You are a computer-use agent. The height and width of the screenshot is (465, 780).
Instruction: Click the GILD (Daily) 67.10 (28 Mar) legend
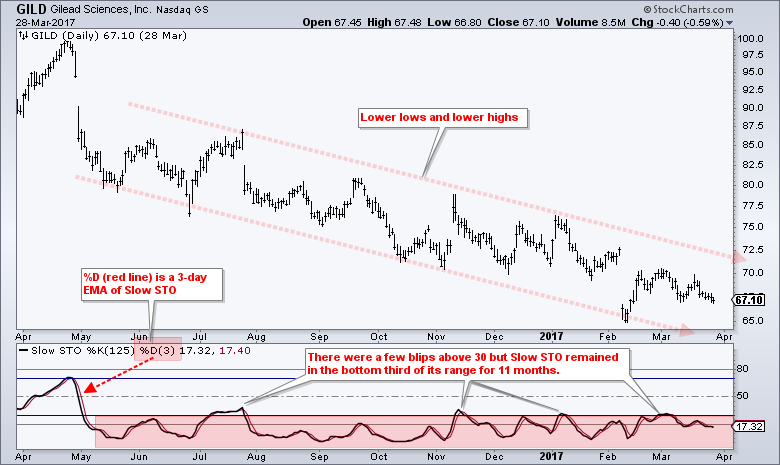[109, 36]
